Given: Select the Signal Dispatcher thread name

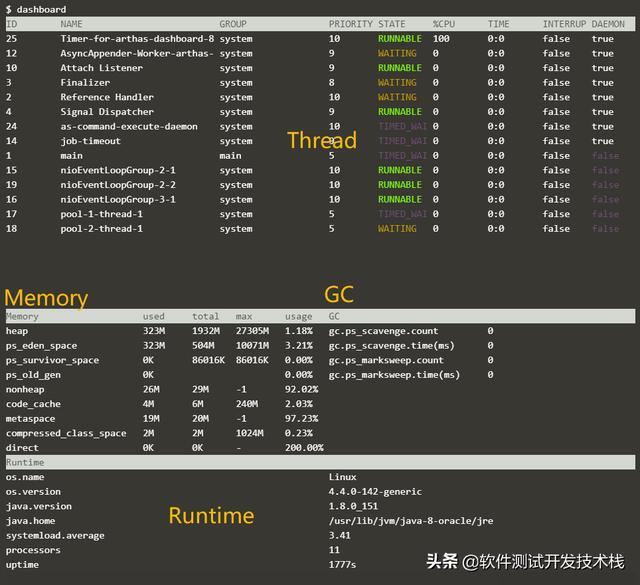Looking at the screenshot, I should click(107, 112).
